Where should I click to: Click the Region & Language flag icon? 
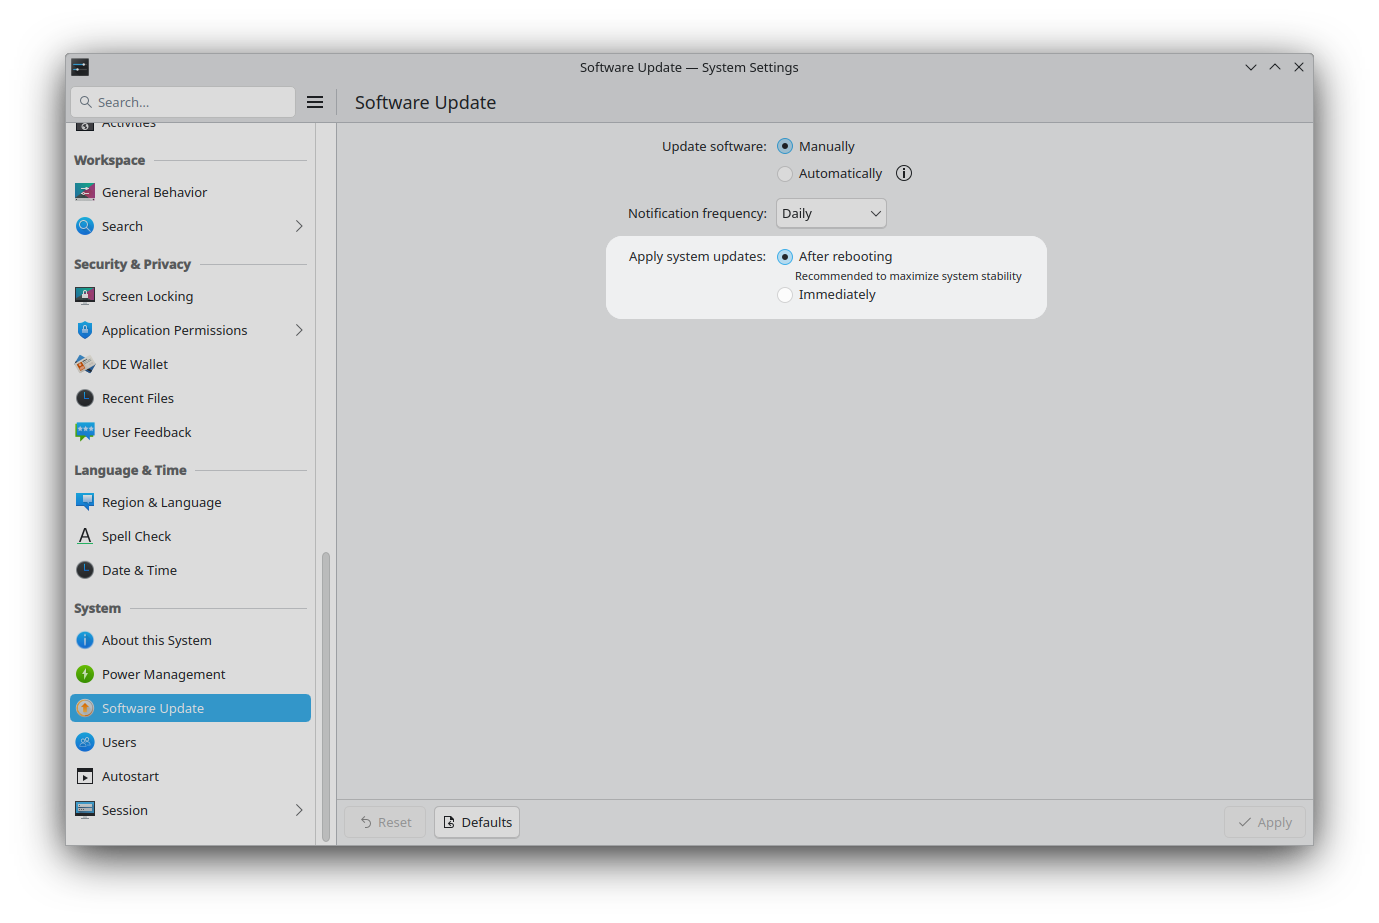[85, 502]
